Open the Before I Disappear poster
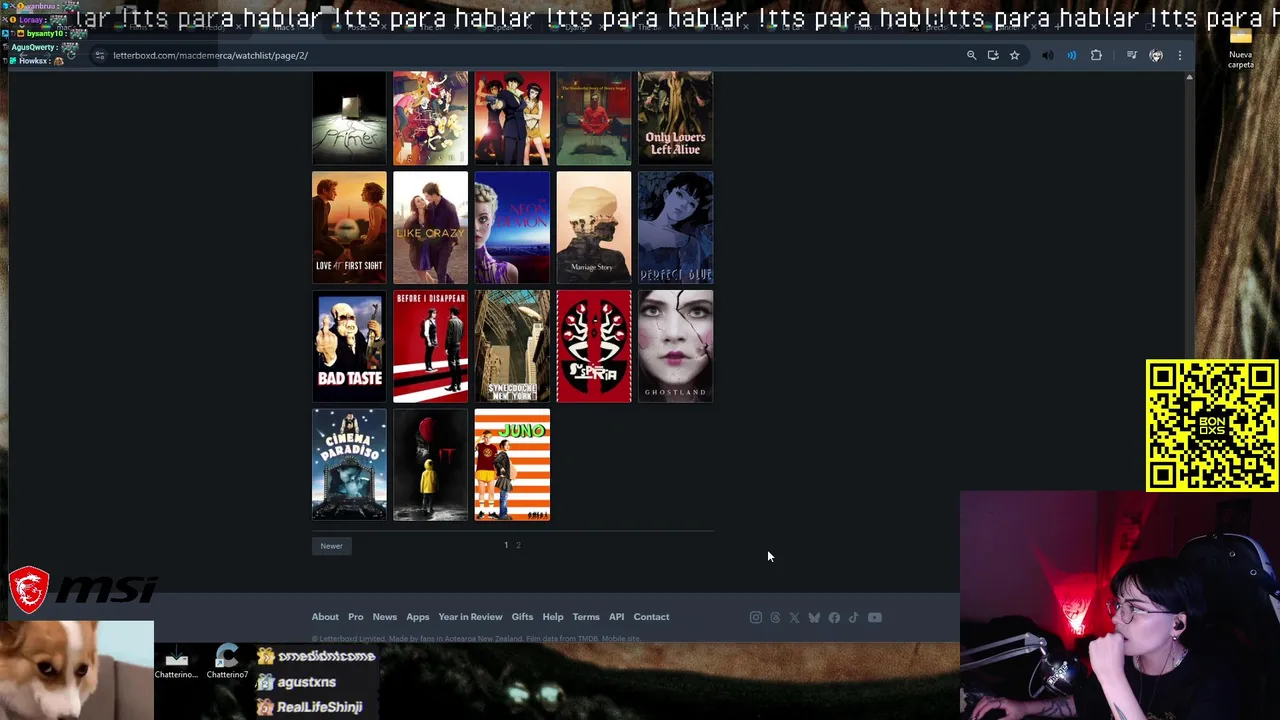This screenshot has width=1280, height=720. point(430,346)
